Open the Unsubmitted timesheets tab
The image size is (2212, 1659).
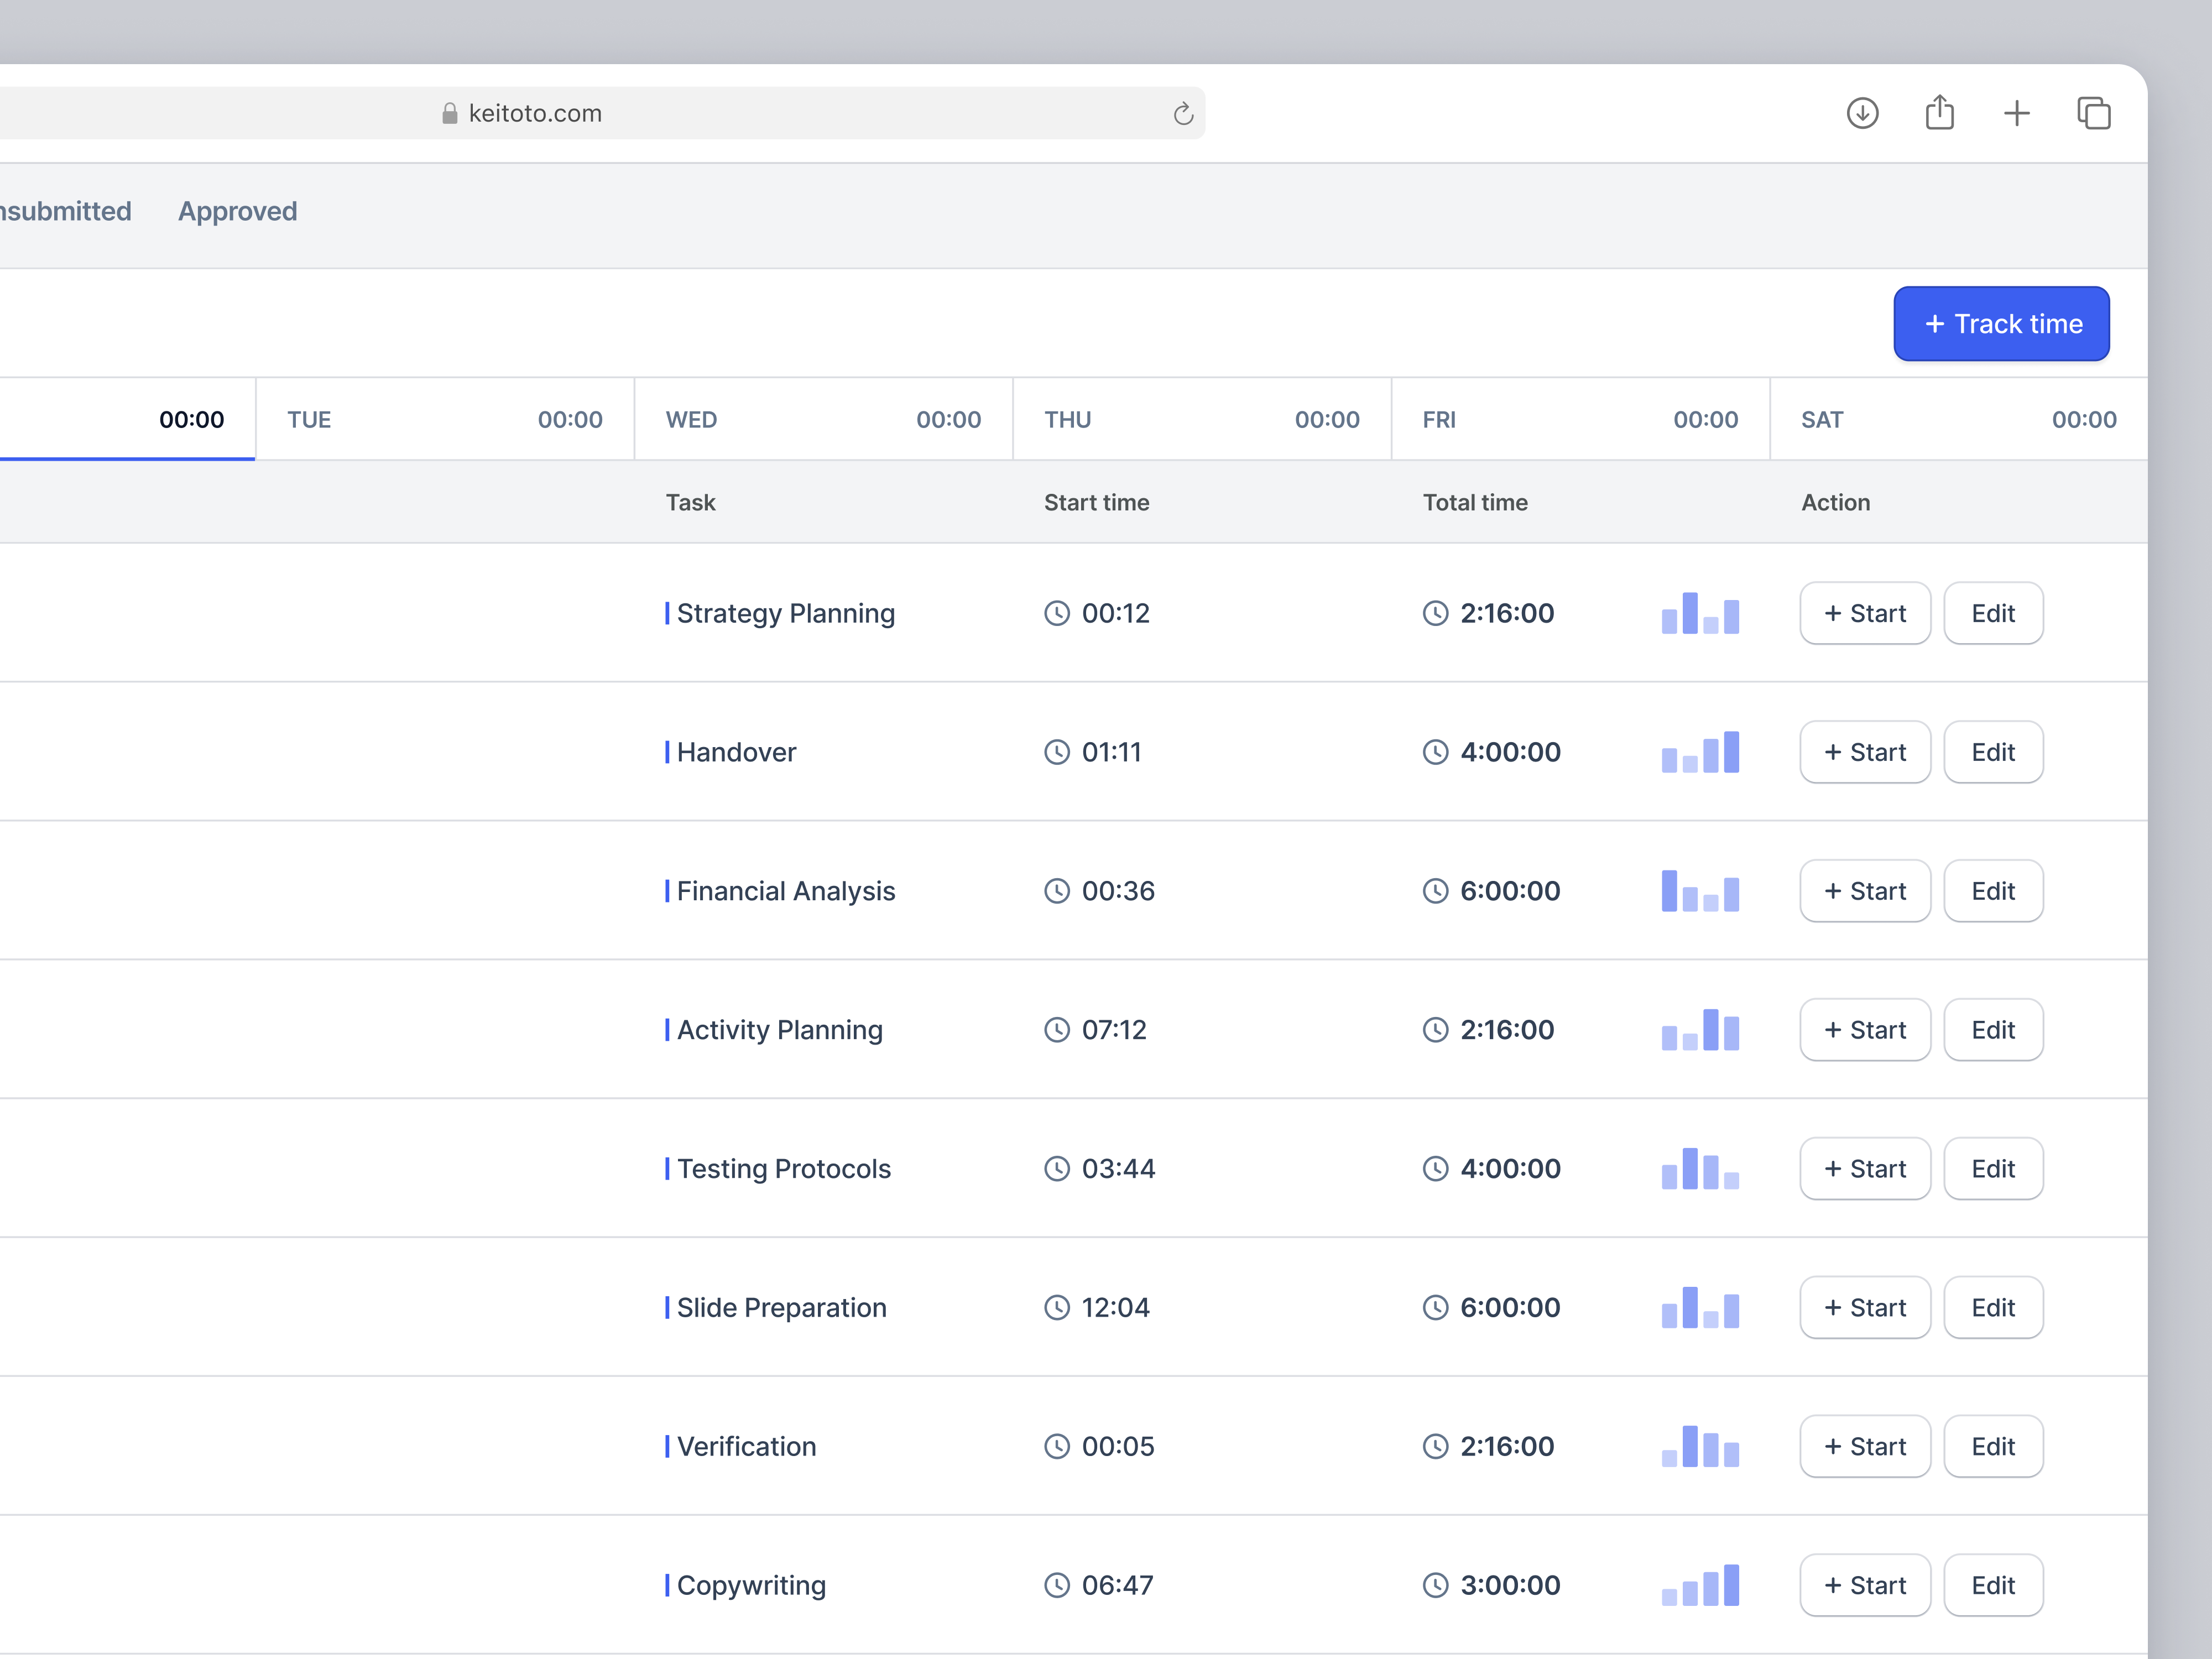[65, 211]
